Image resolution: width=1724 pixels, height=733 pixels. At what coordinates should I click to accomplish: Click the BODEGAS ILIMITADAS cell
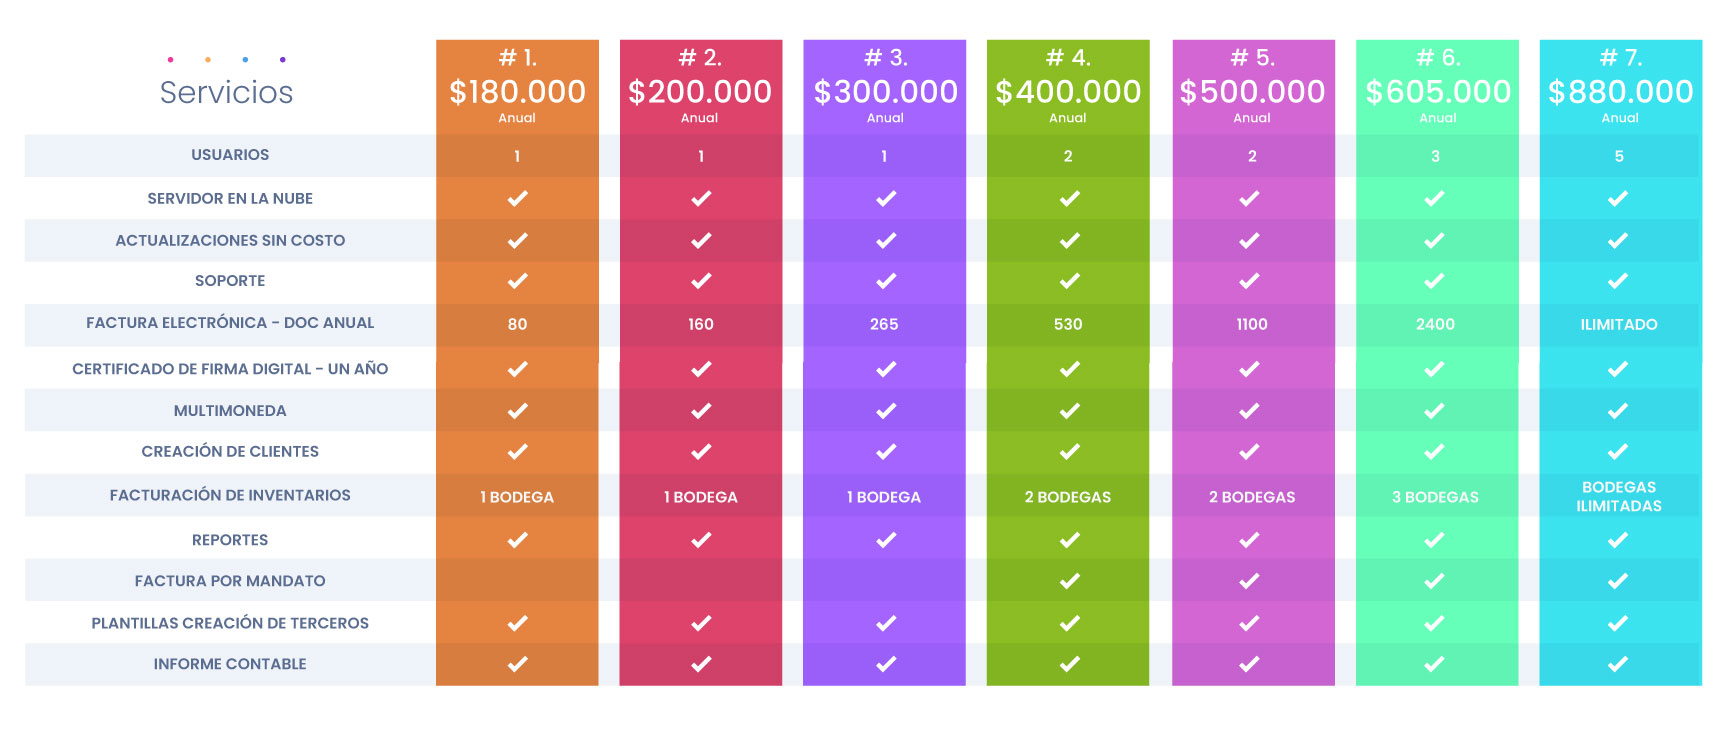1619,496
